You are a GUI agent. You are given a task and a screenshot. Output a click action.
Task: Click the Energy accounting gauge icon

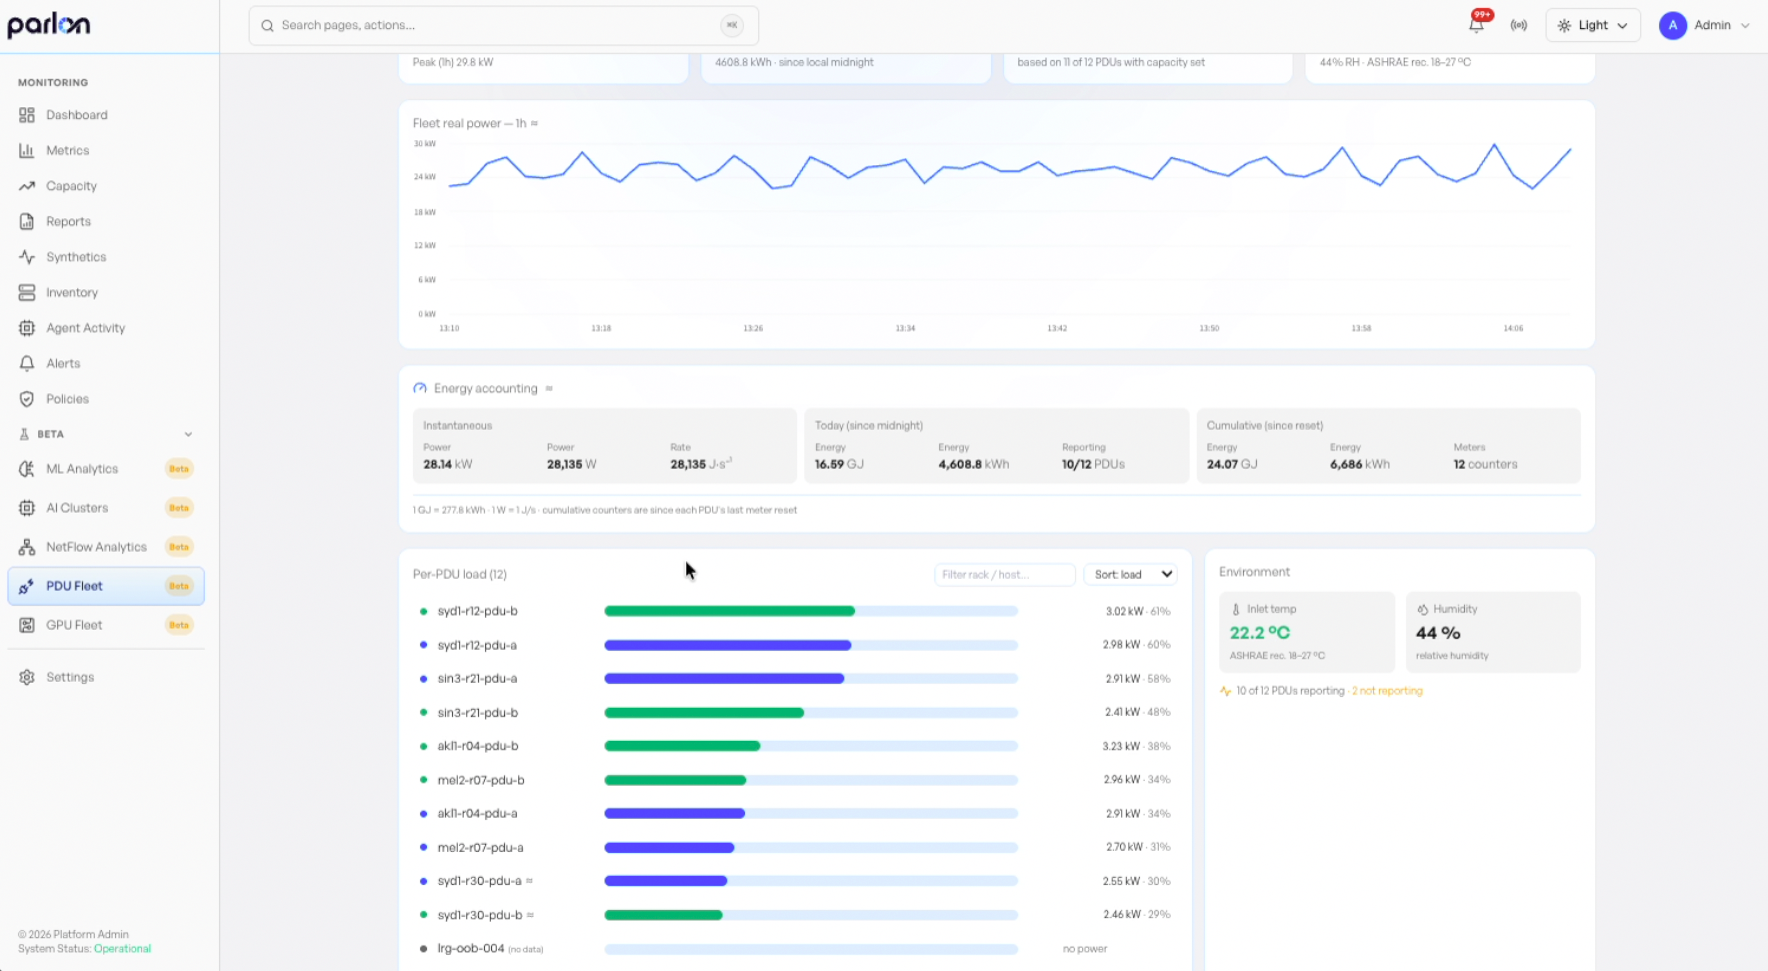420,388
